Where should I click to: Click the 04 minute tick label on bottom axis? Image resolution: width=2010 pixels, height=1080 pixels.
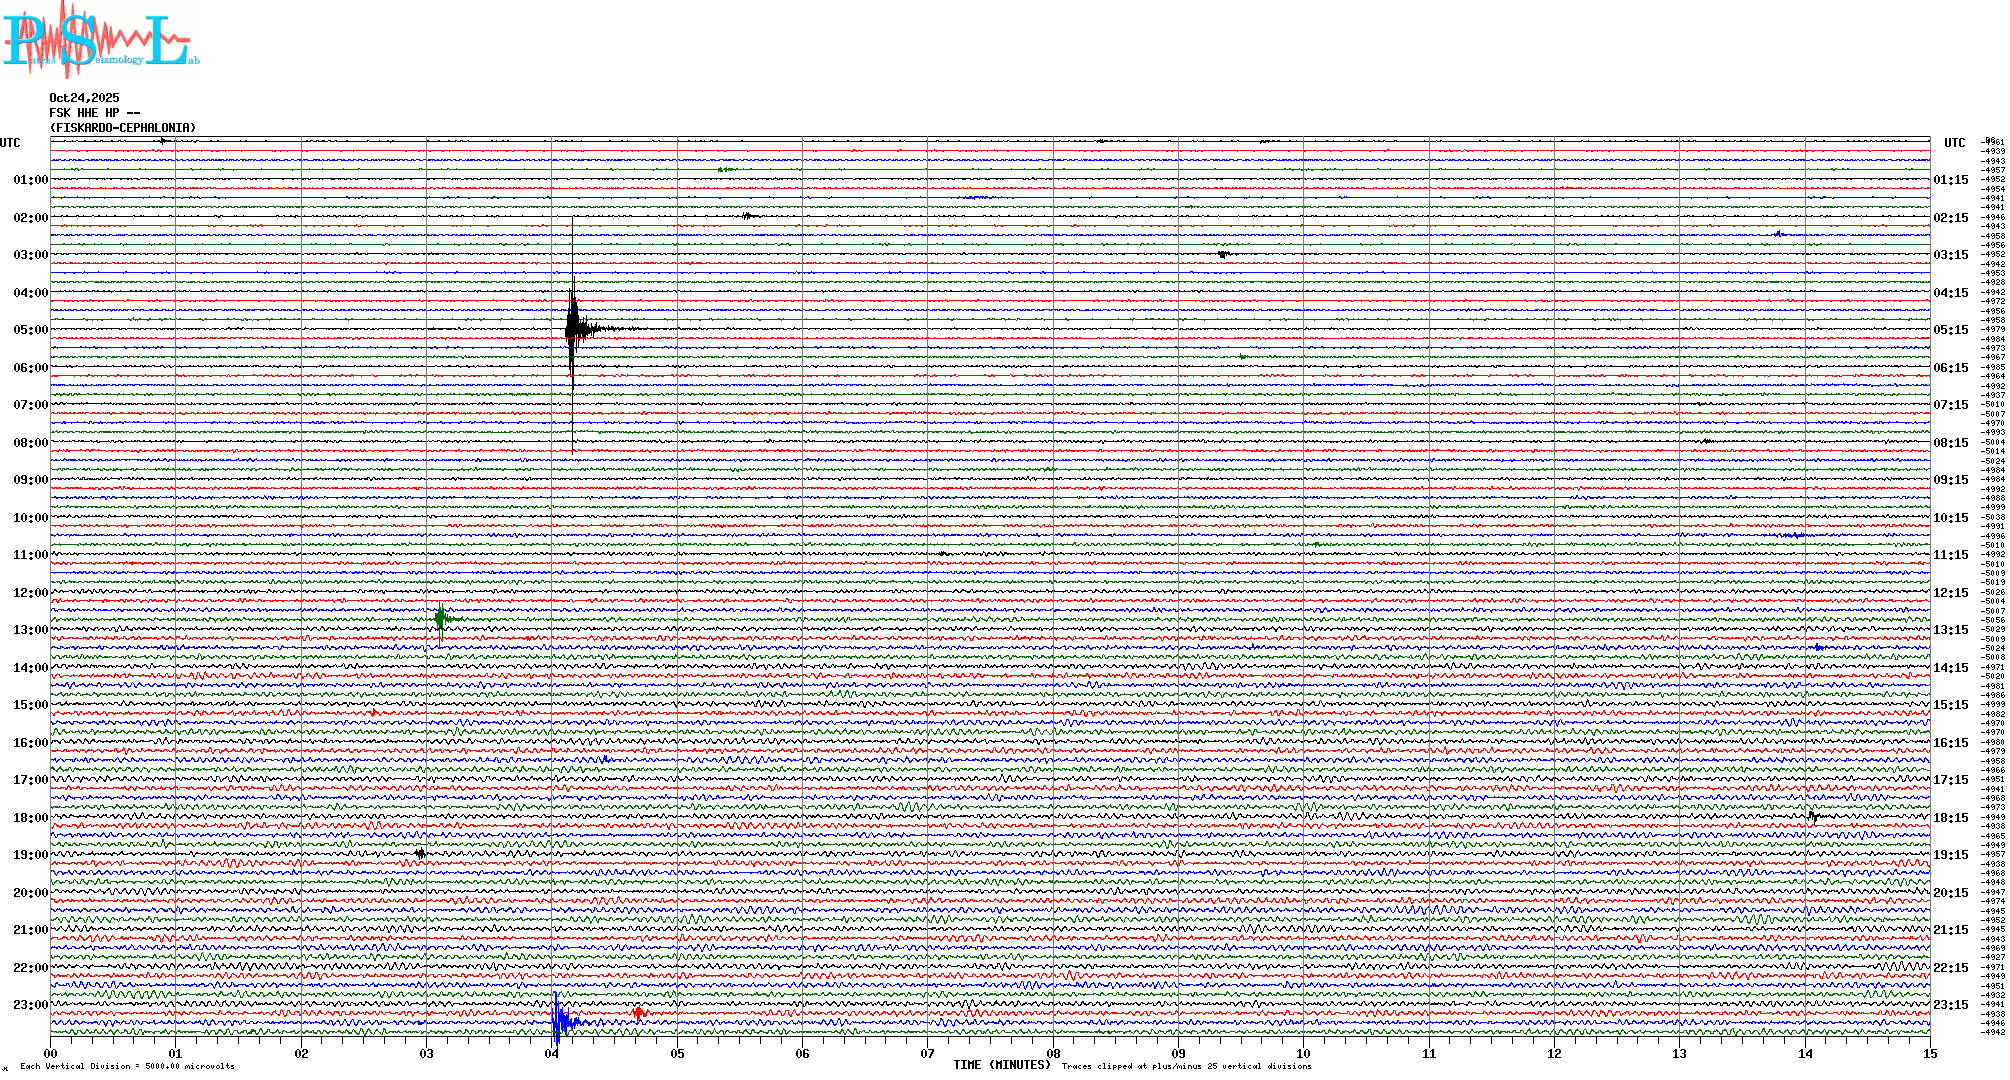coord(552,1054)
